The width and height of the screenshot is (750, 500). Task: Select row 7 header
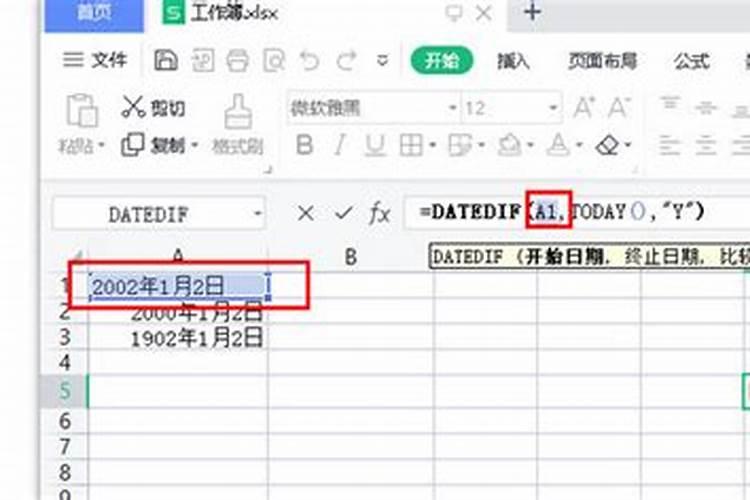tap(65, 446)
